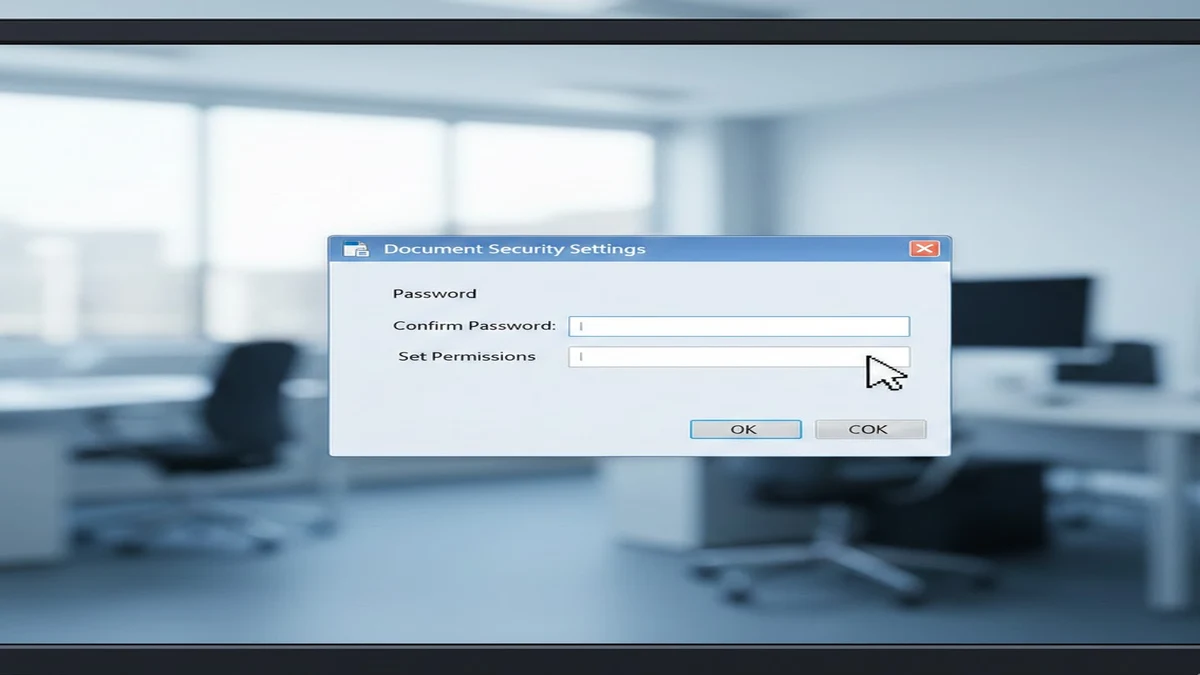Click the Set Permissions label
The width and height of the screenshot is (1200, 675).
click(x=467, y=356)
